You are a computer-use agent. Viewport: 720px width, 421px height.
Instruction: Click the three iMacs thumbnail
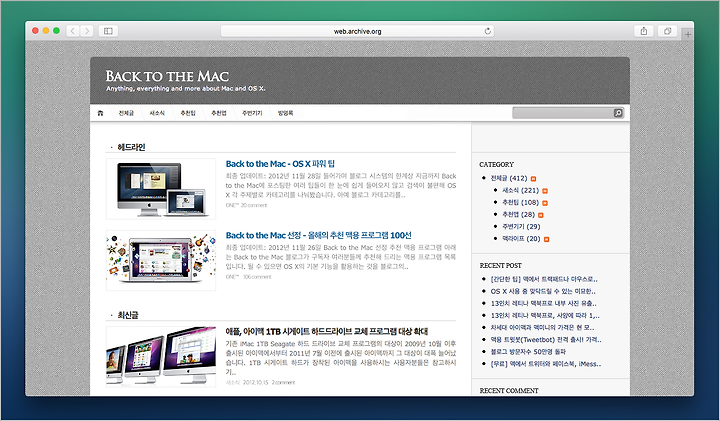161,357
